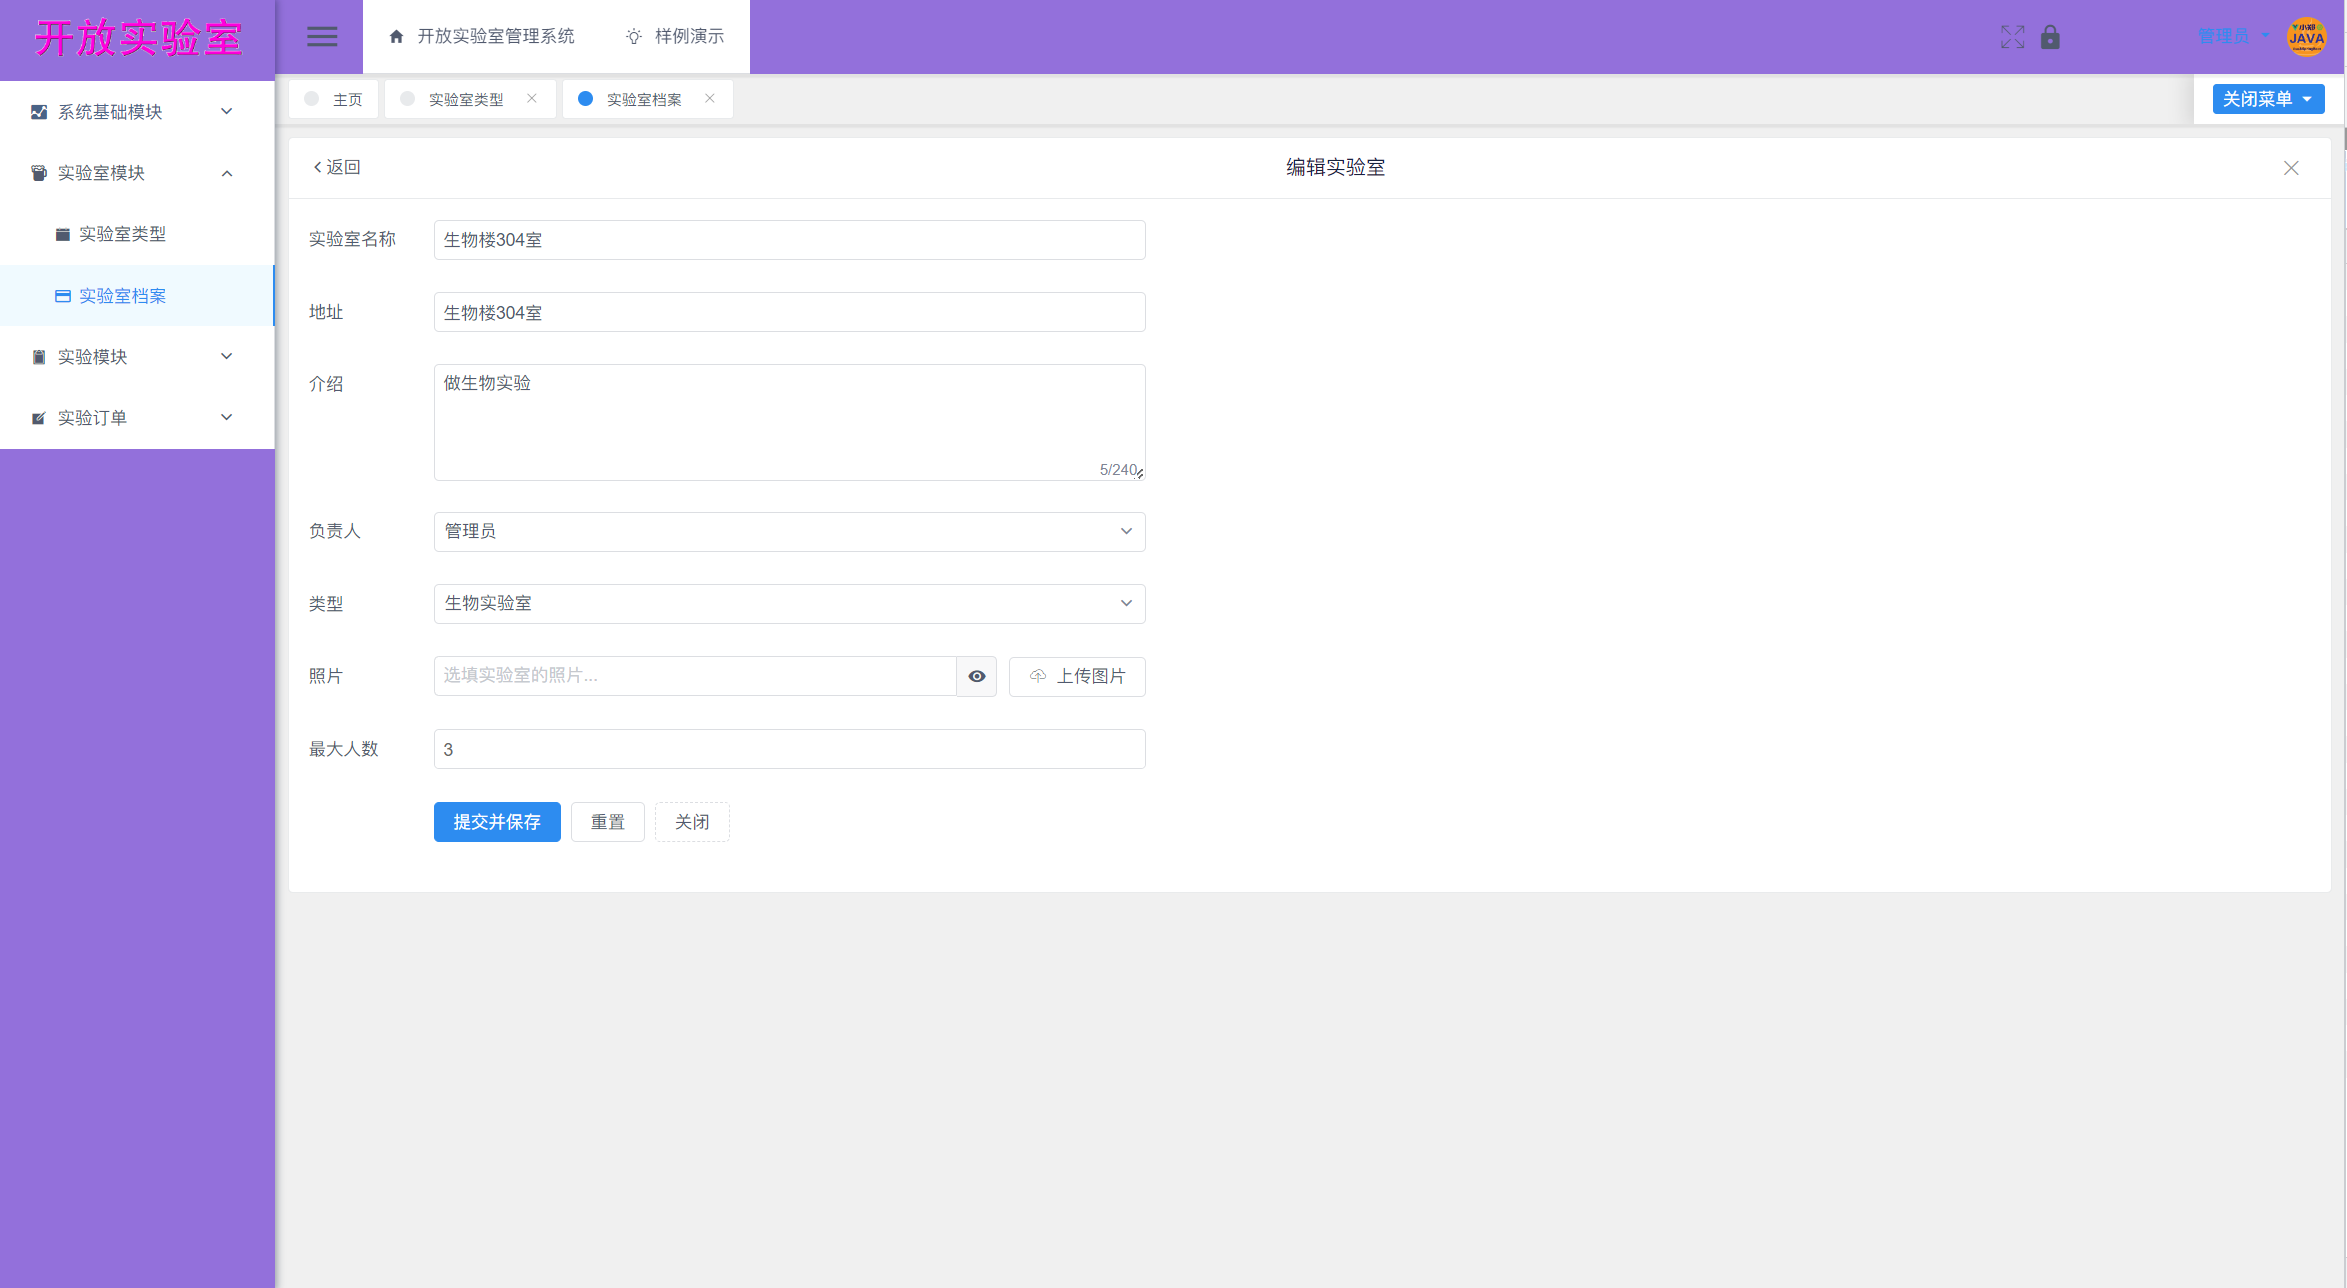Image resolution: width=2347 pixels, height=1288 pixels.
Task: Enter fullscreen with the expand arrows icon
Action: [2012, 37]
